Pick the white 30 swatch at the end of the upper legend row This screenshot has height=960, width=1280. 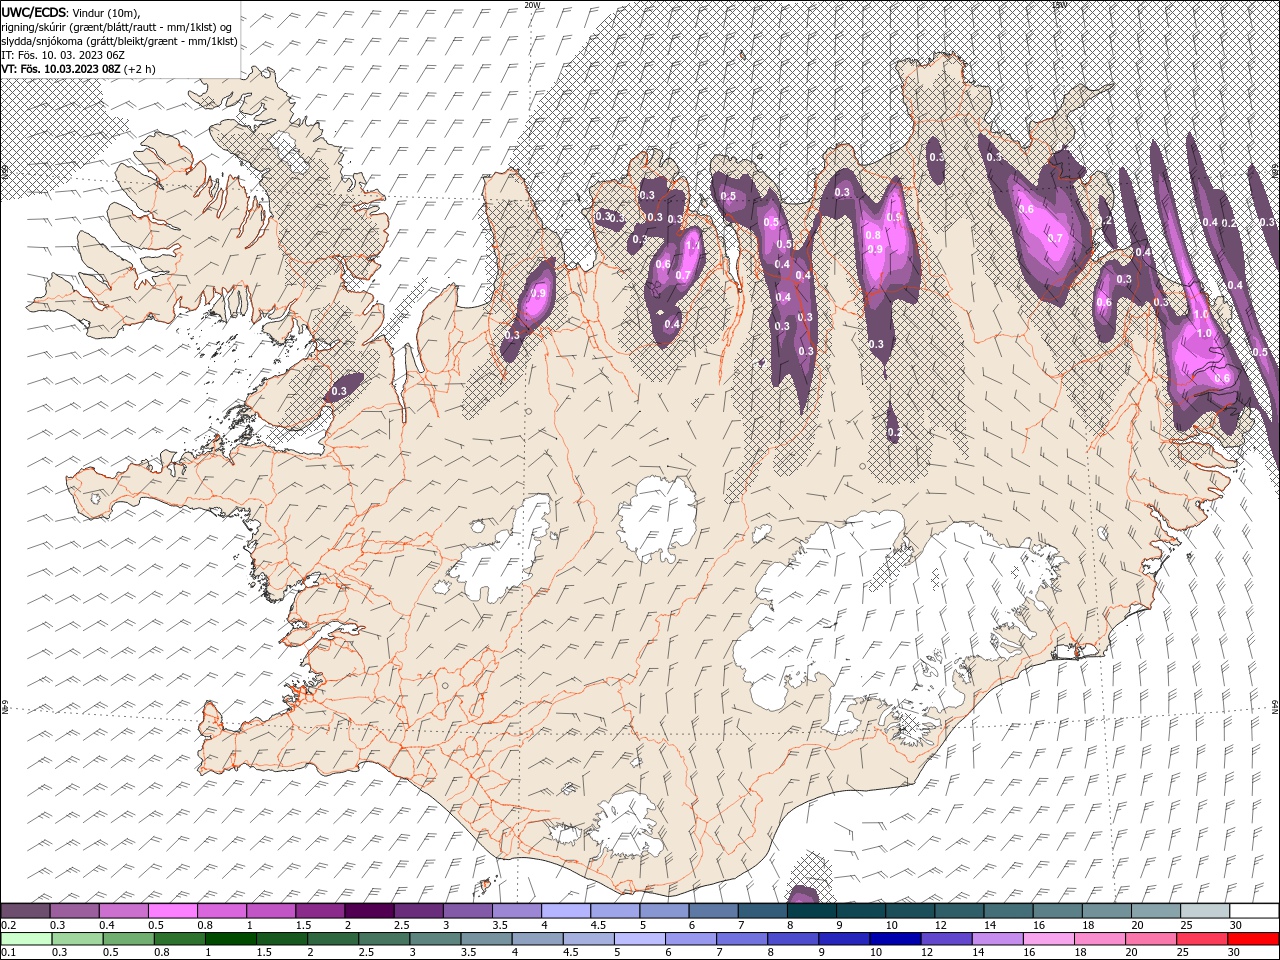point(1254,911)
